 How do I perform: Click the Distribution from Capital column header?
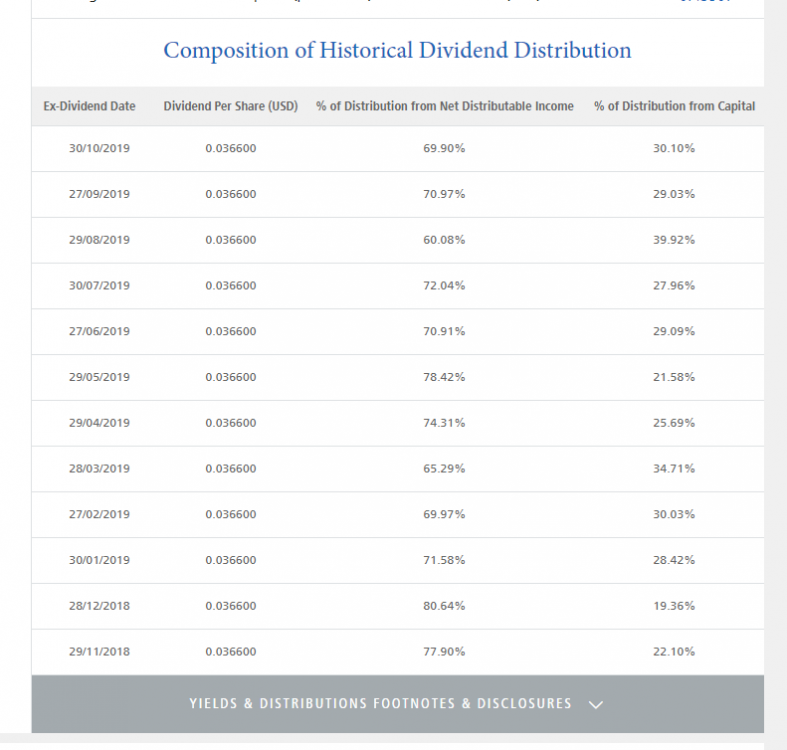(674, 106)
